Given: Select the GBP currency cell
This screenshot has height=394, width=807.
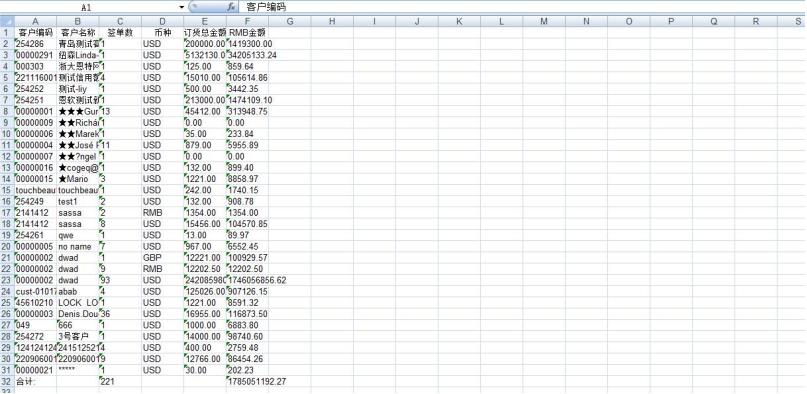Looking at the screenshot, I should (163, 258).
